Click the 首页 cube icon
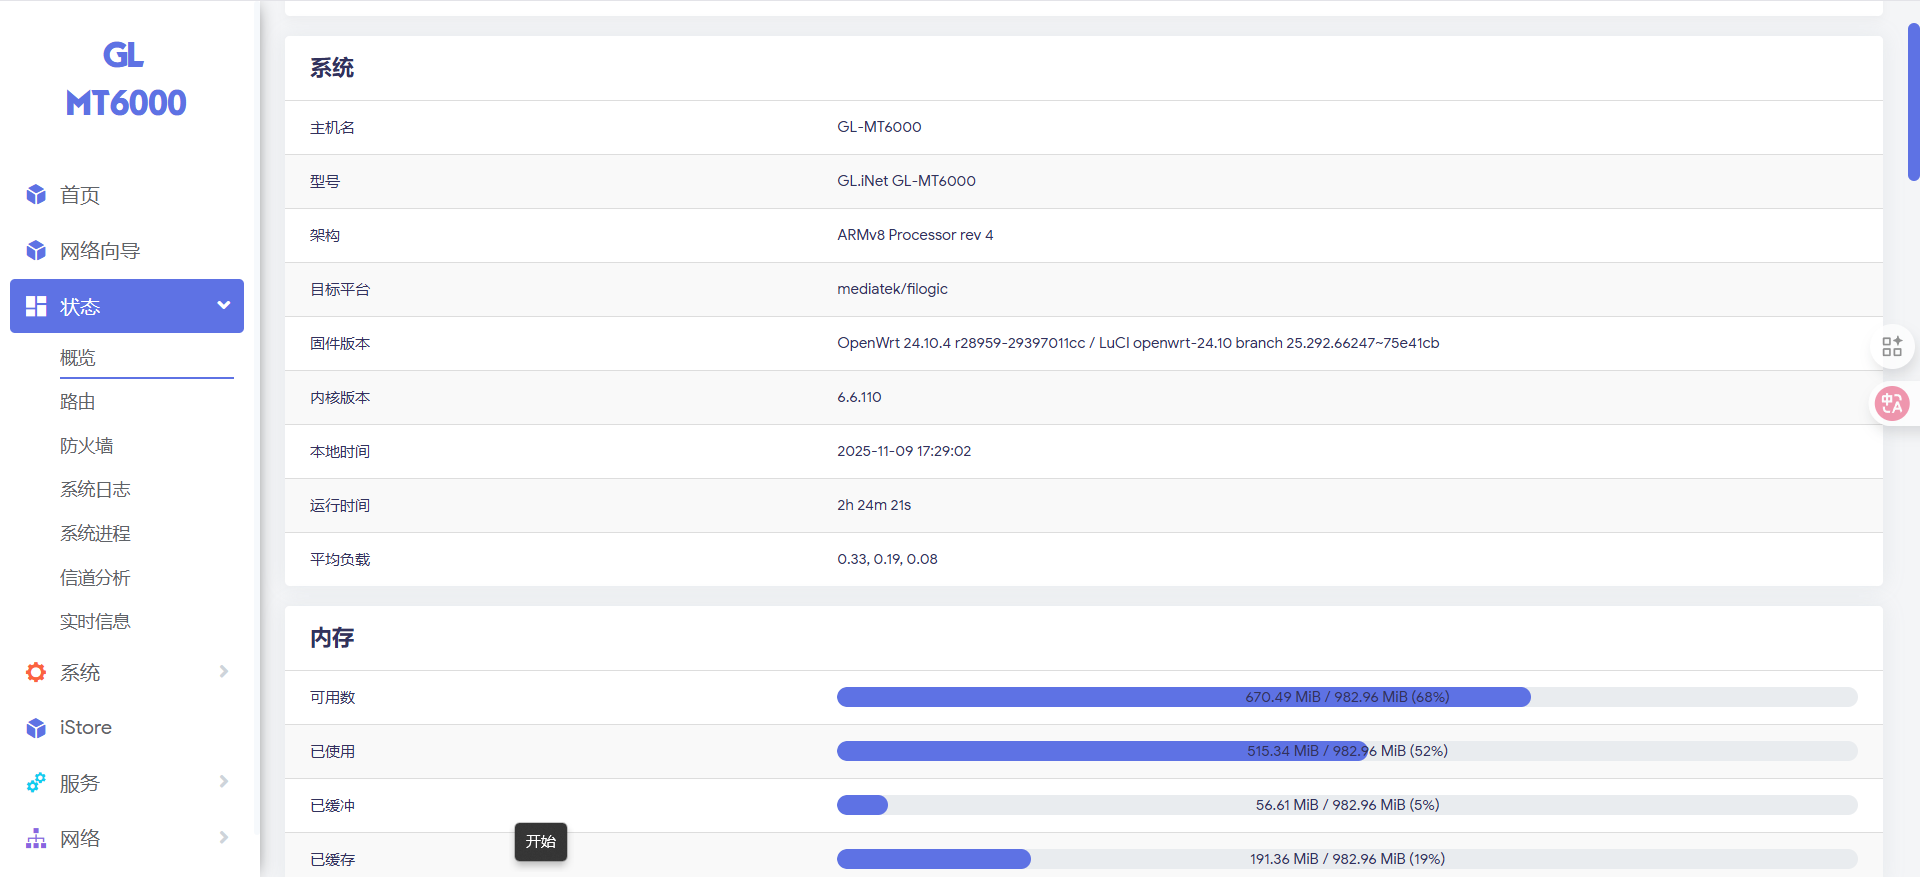This screenshot has height=877, width=1920. [x=36, y=195]
